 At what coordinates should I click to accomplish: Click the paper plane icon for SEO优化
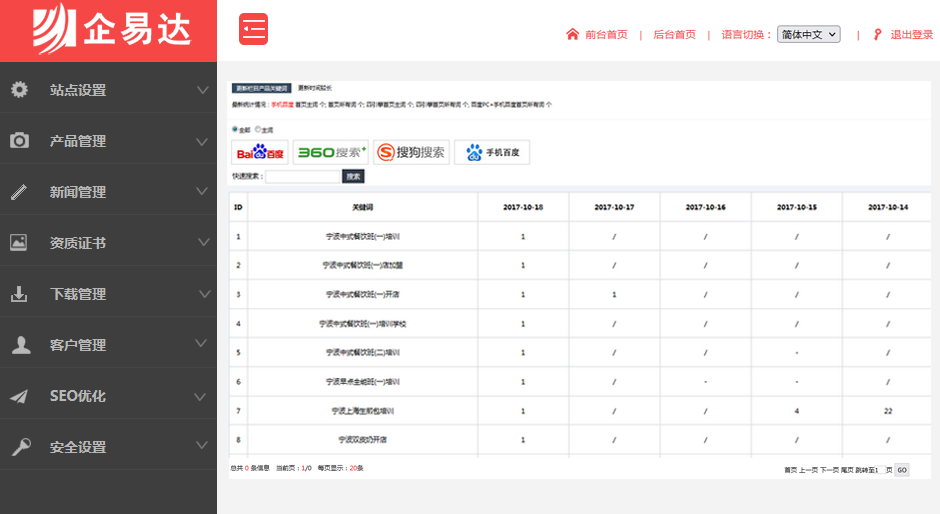(x=19, y=396)
